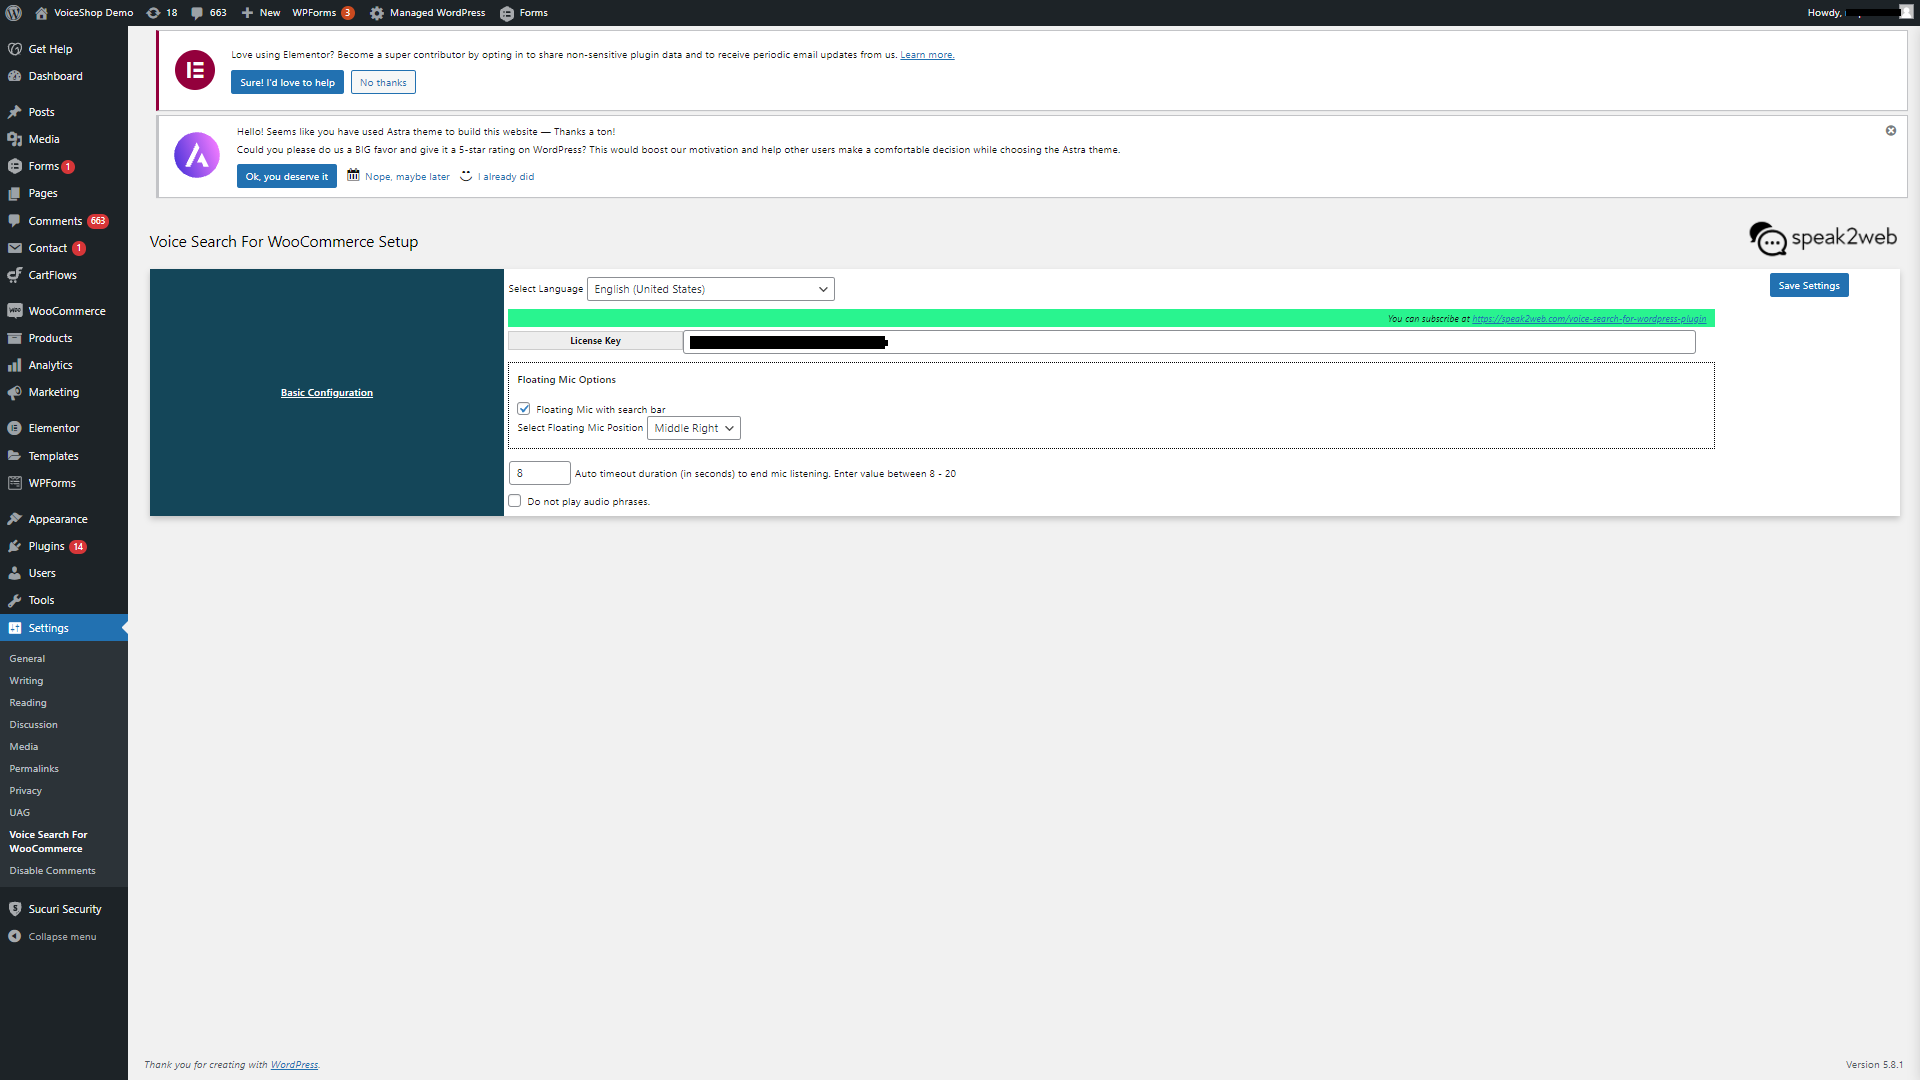Open Floating Mic Position dropdown
The image size is (1920, 1080).
(x=694, y=428)
